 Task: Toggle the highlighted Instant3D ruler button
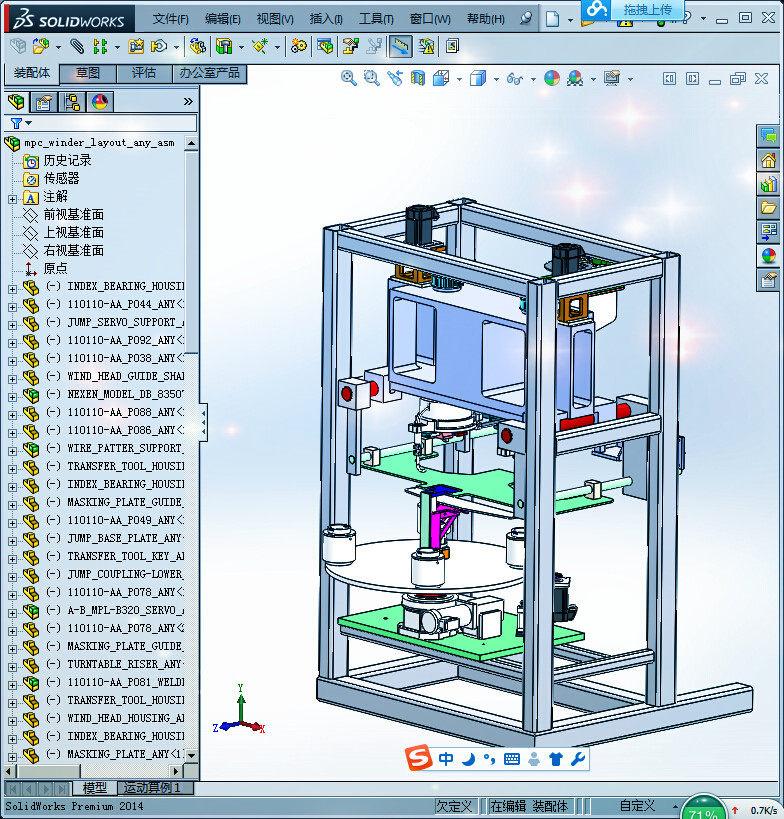click(401, 46)
